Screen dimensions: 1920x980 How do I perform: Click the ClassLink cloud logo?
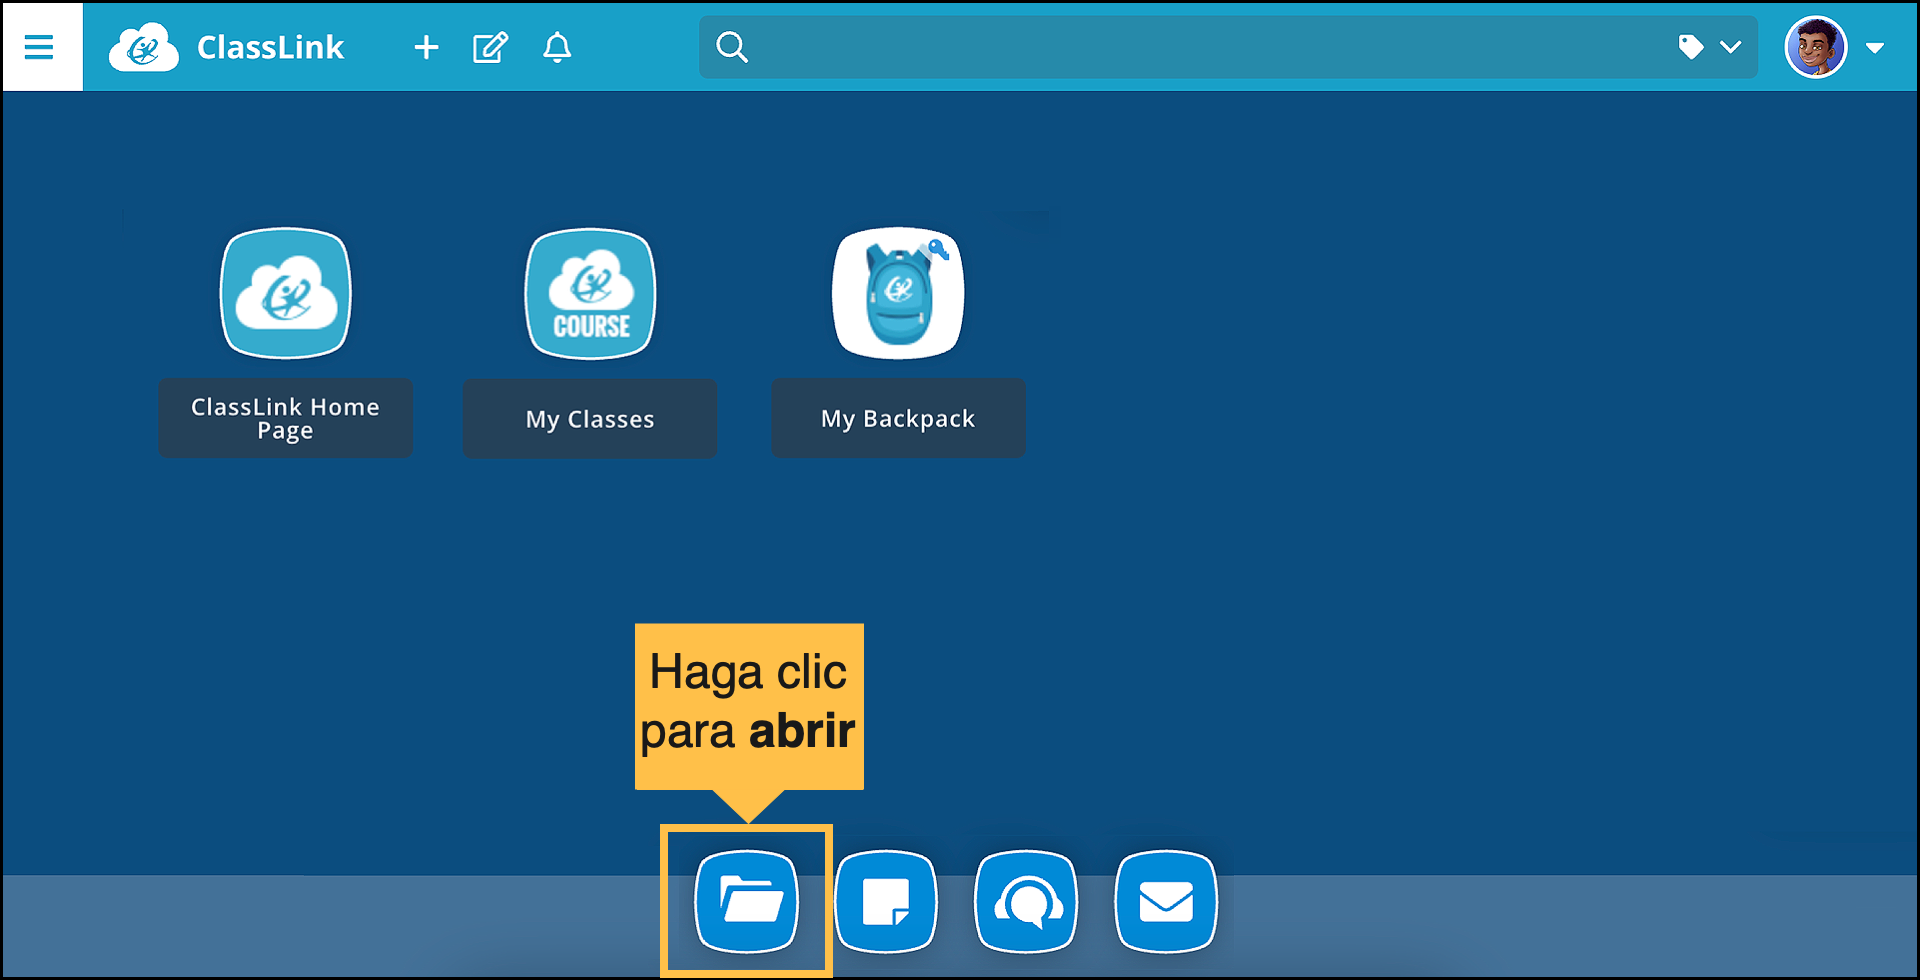(x=143, y=48)
